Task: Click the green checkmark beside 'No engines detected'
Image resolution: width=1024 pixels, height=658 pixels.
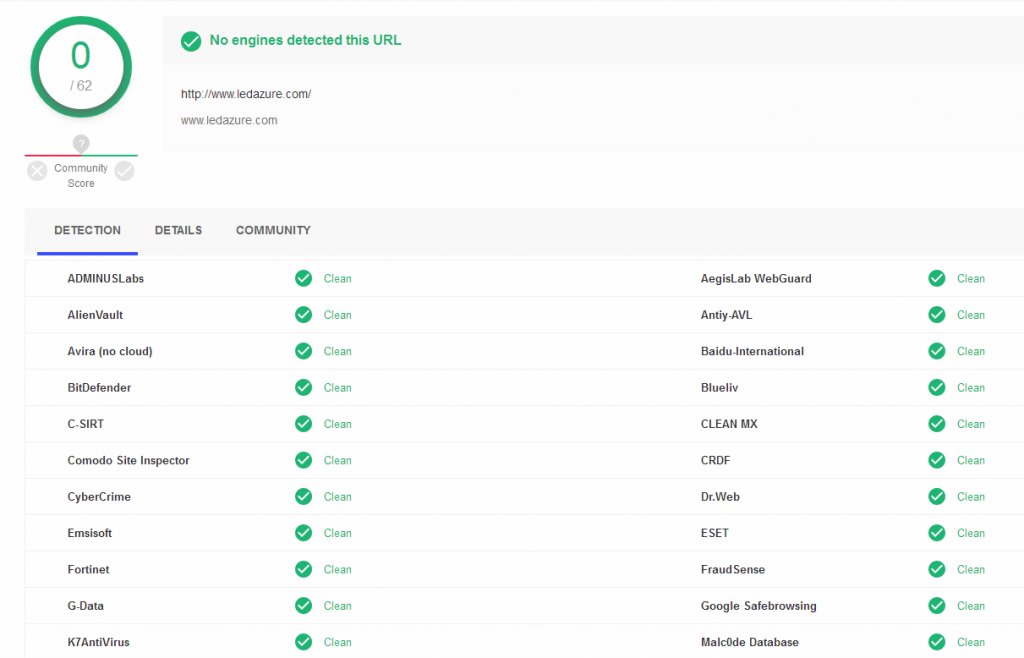Action: tap(191, 41)
